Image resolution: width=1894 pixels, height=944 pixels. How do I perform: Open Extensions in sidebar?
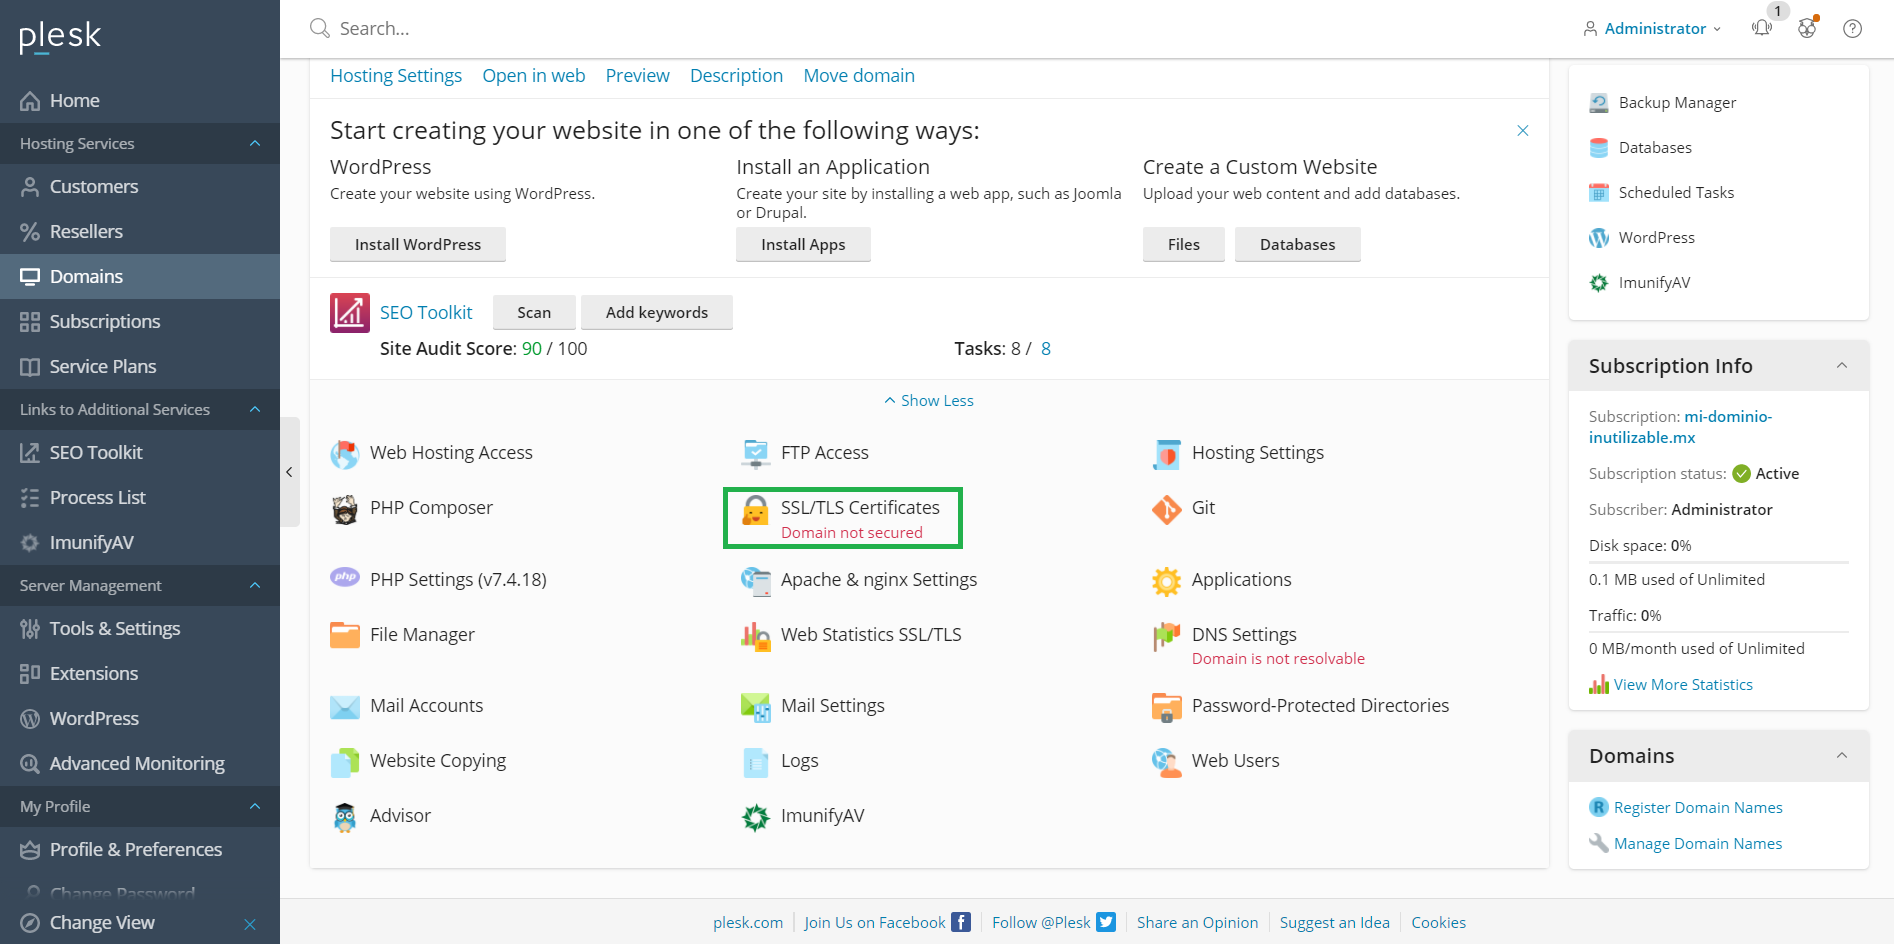click(140, 674)
